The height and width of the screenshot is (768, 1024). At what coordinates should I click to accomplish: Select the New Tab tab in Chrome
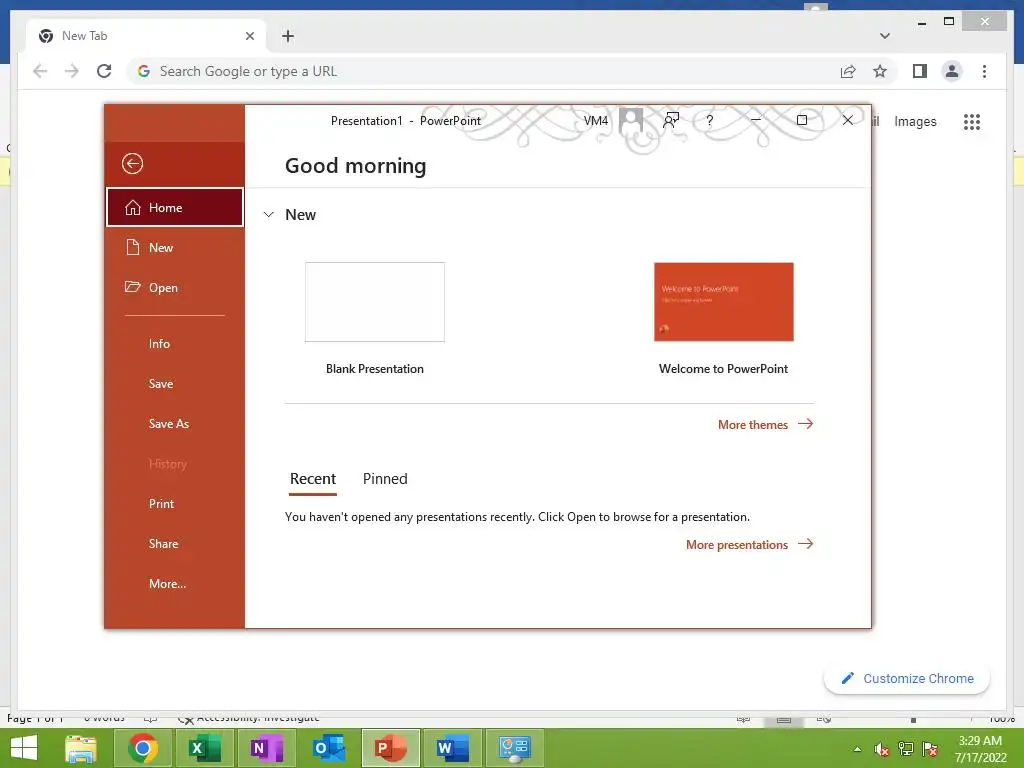146,36
